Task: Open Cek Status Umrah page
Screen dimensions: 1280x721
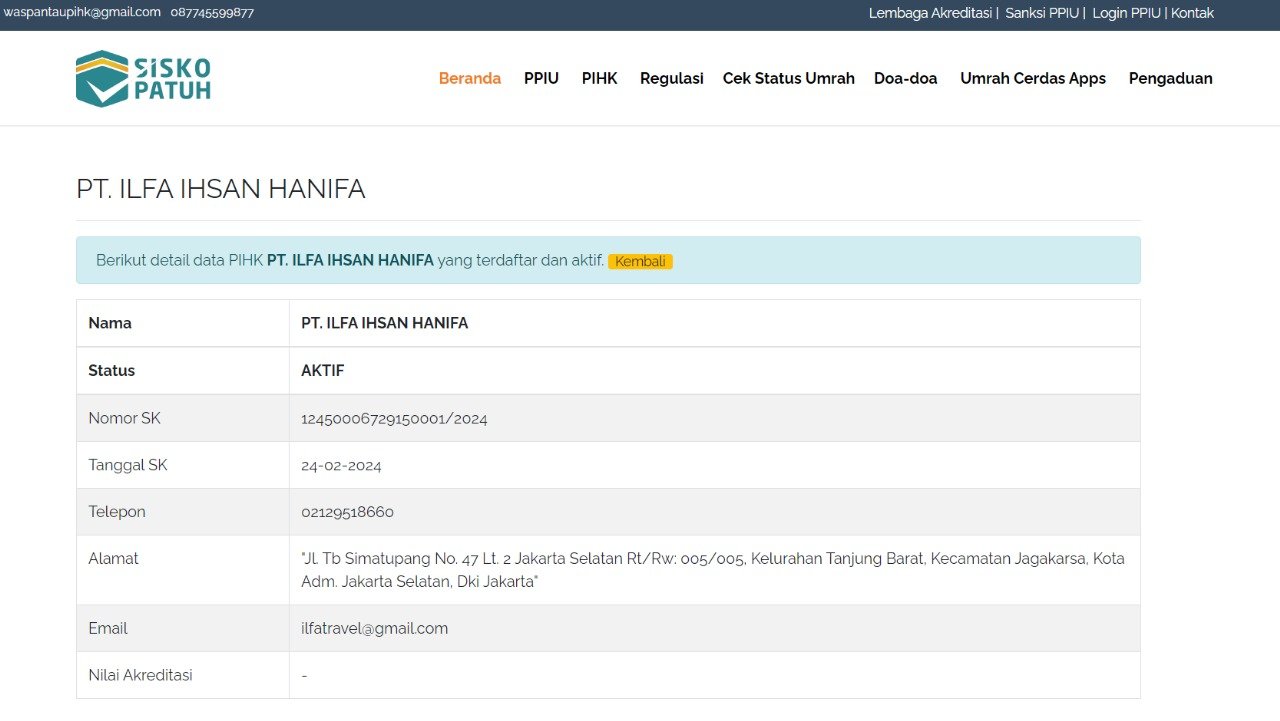Action: pyautogui.click(x=788, y=78)
